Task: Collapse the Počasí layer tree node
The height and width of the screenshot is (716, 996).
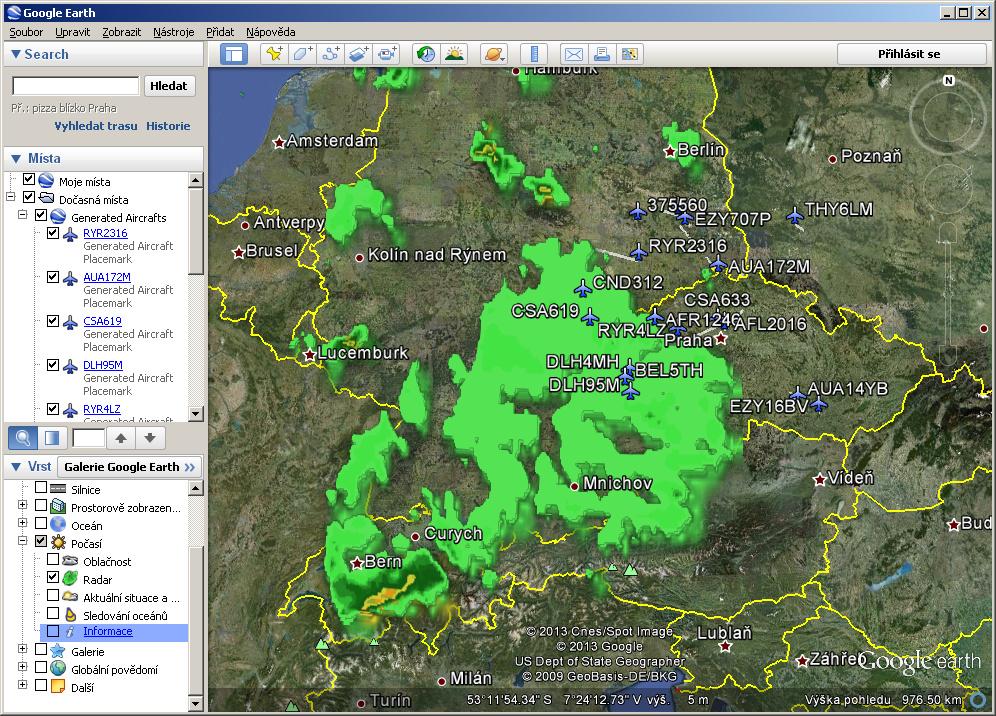Action: pos(22,541)
